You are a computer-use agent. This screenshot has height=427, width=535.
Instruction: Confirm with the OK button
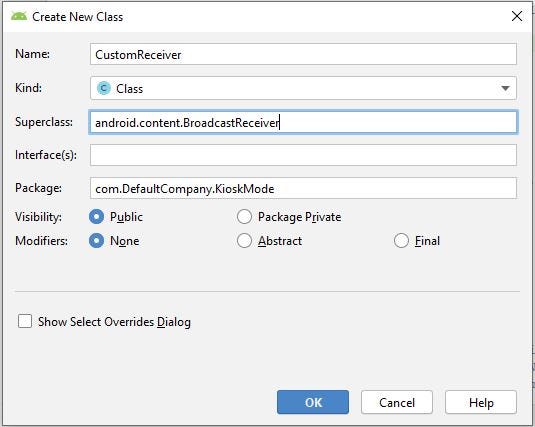click(x=313, y=402)
